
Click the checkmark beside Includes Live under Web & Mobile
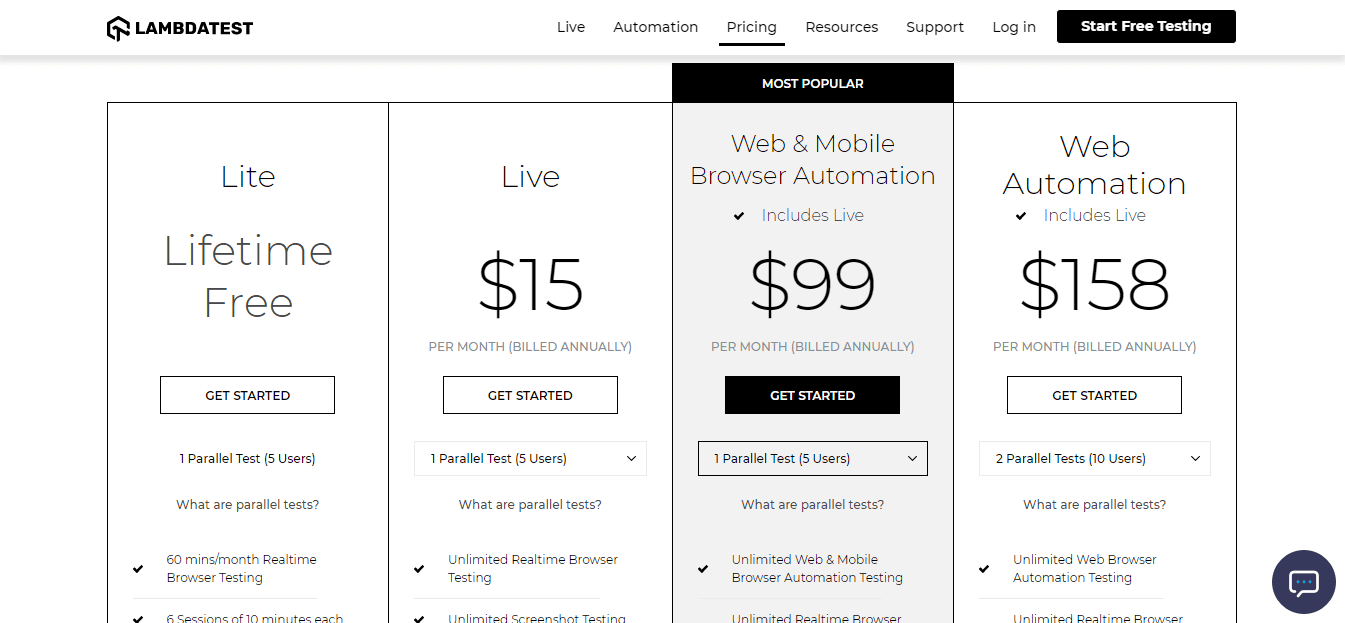pyautogui.click(x=739, y=215)
